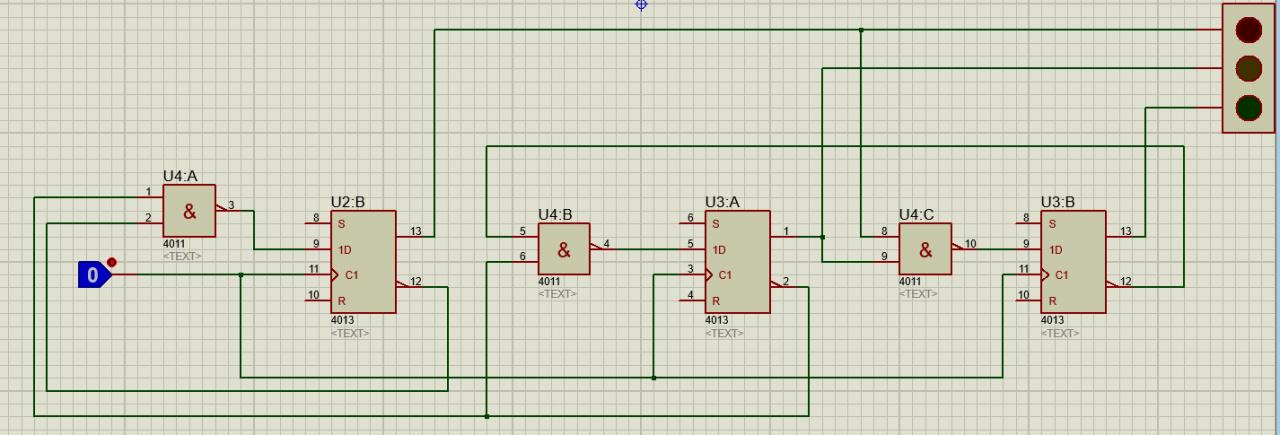Click input pin 1 of U4:A

(x=148, y=194)
